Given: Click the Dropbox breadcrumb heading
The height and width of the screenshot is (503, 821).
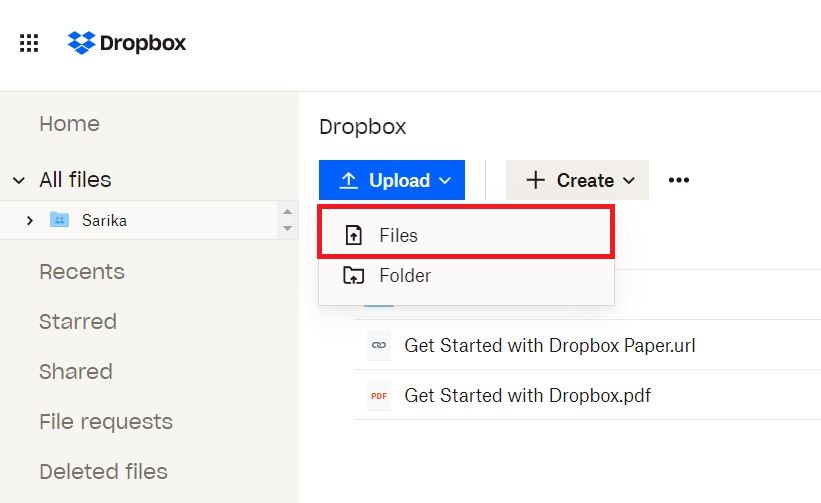Looking at the screenshot, I should 362,127.
